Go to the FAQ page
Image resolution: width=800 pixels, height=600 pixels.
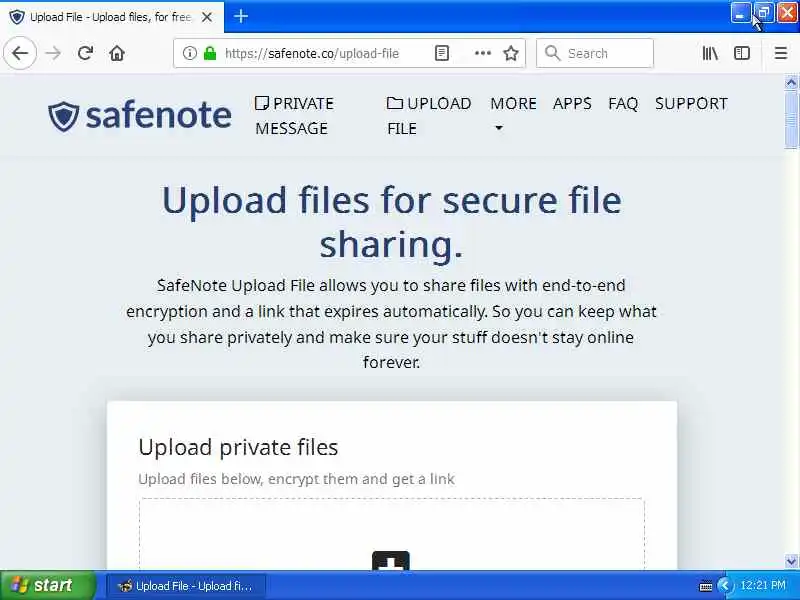click(623, 104)
